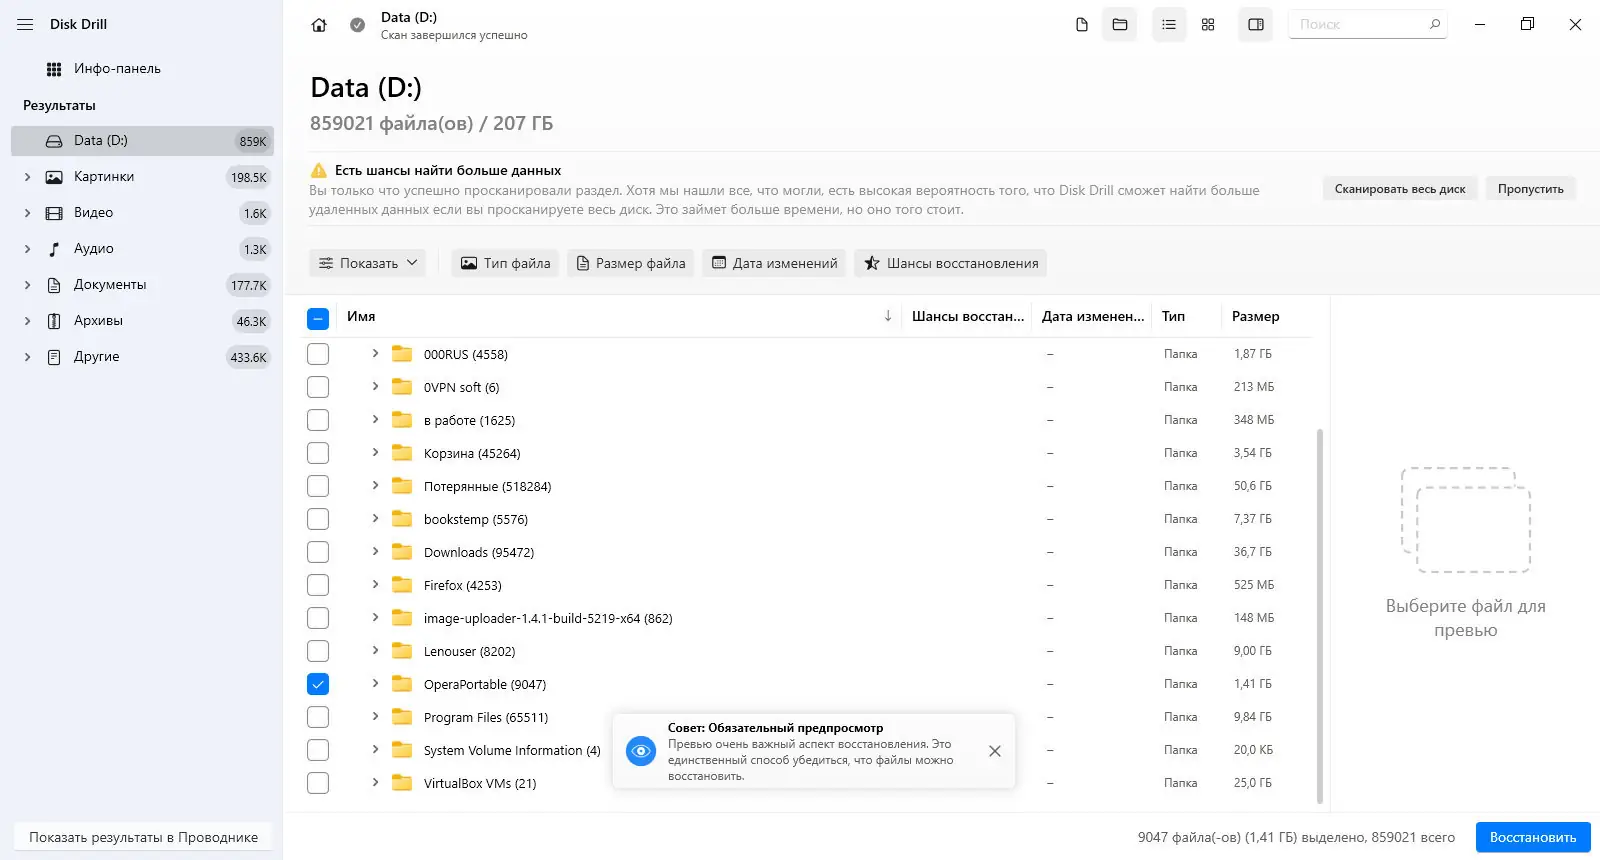Expand the Другие category chevron

click(x=27, y=357)
